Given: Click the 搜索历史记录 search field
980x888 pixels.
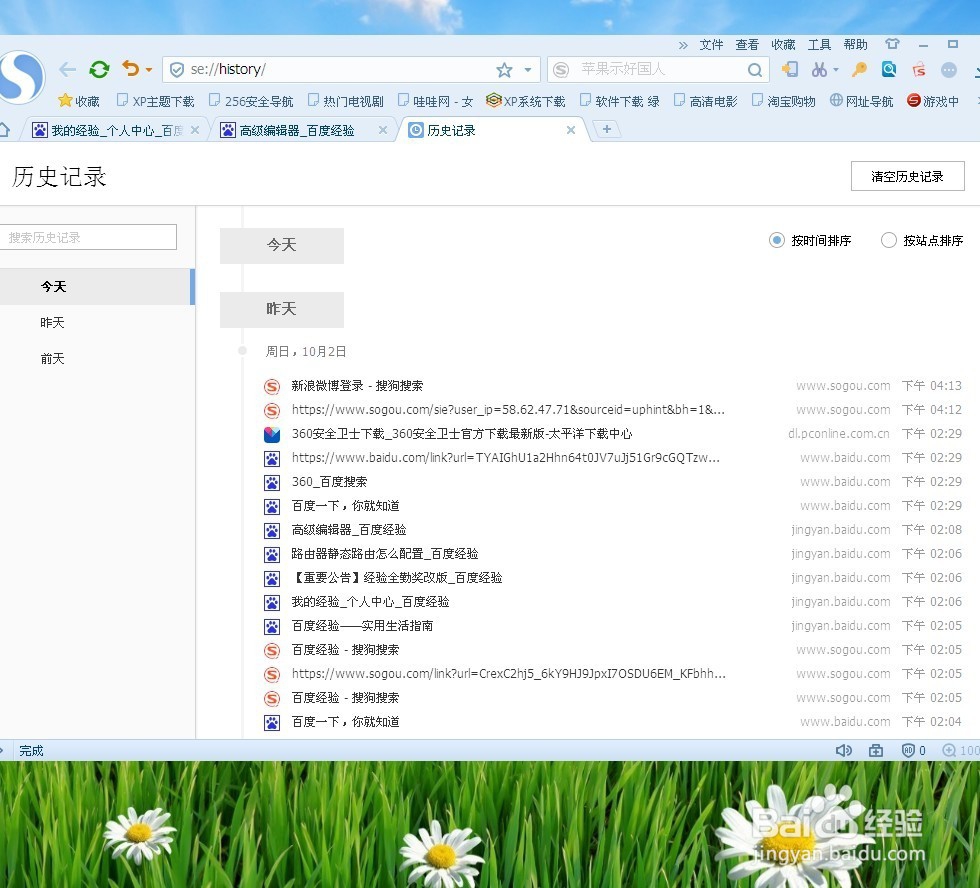Looking at the screenshot, I should click(x=88, y=237).
